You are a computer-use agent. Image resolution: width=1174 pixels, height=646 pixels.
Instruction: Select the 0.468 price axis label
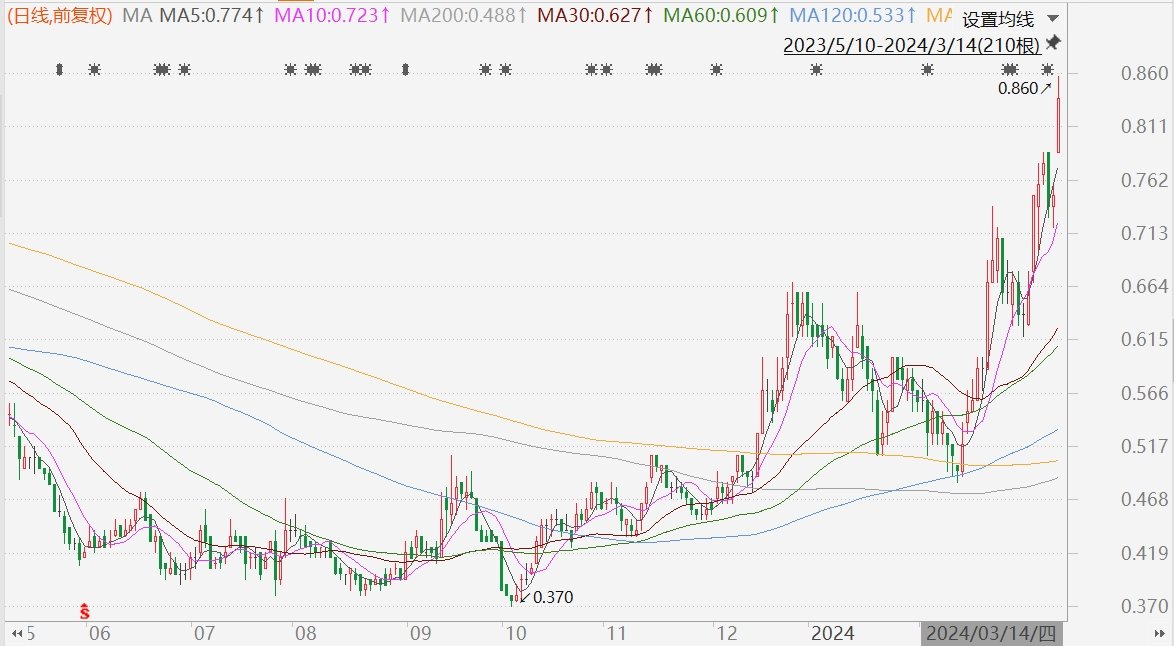pos(1144,499)
